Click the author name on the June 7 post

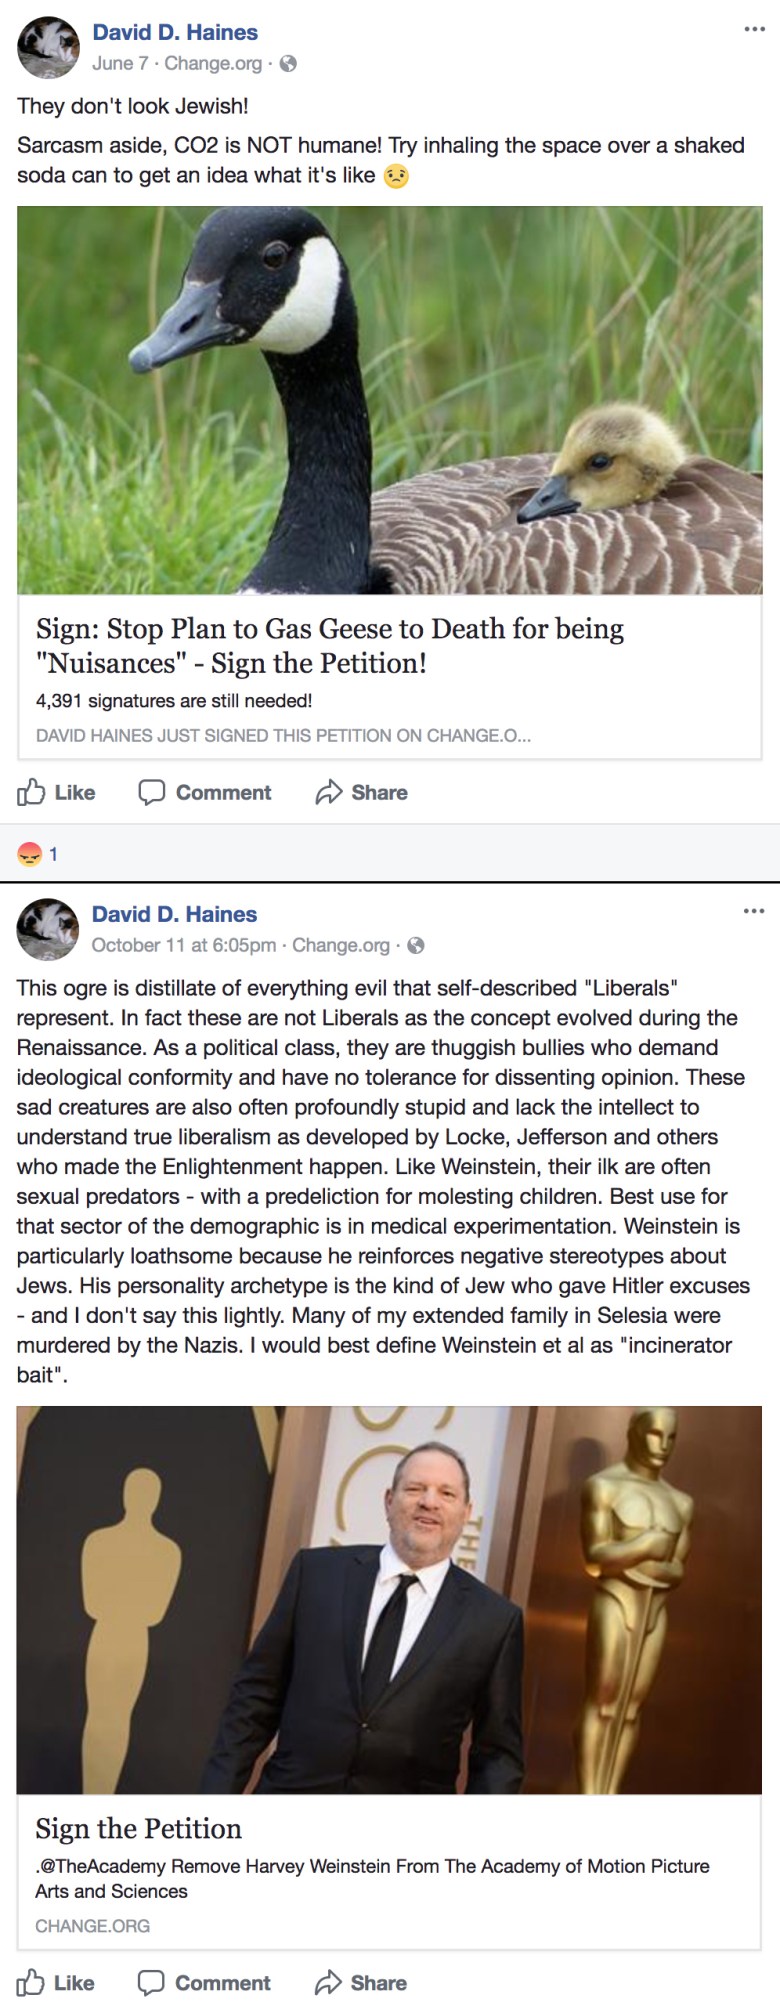pos(175,32)
